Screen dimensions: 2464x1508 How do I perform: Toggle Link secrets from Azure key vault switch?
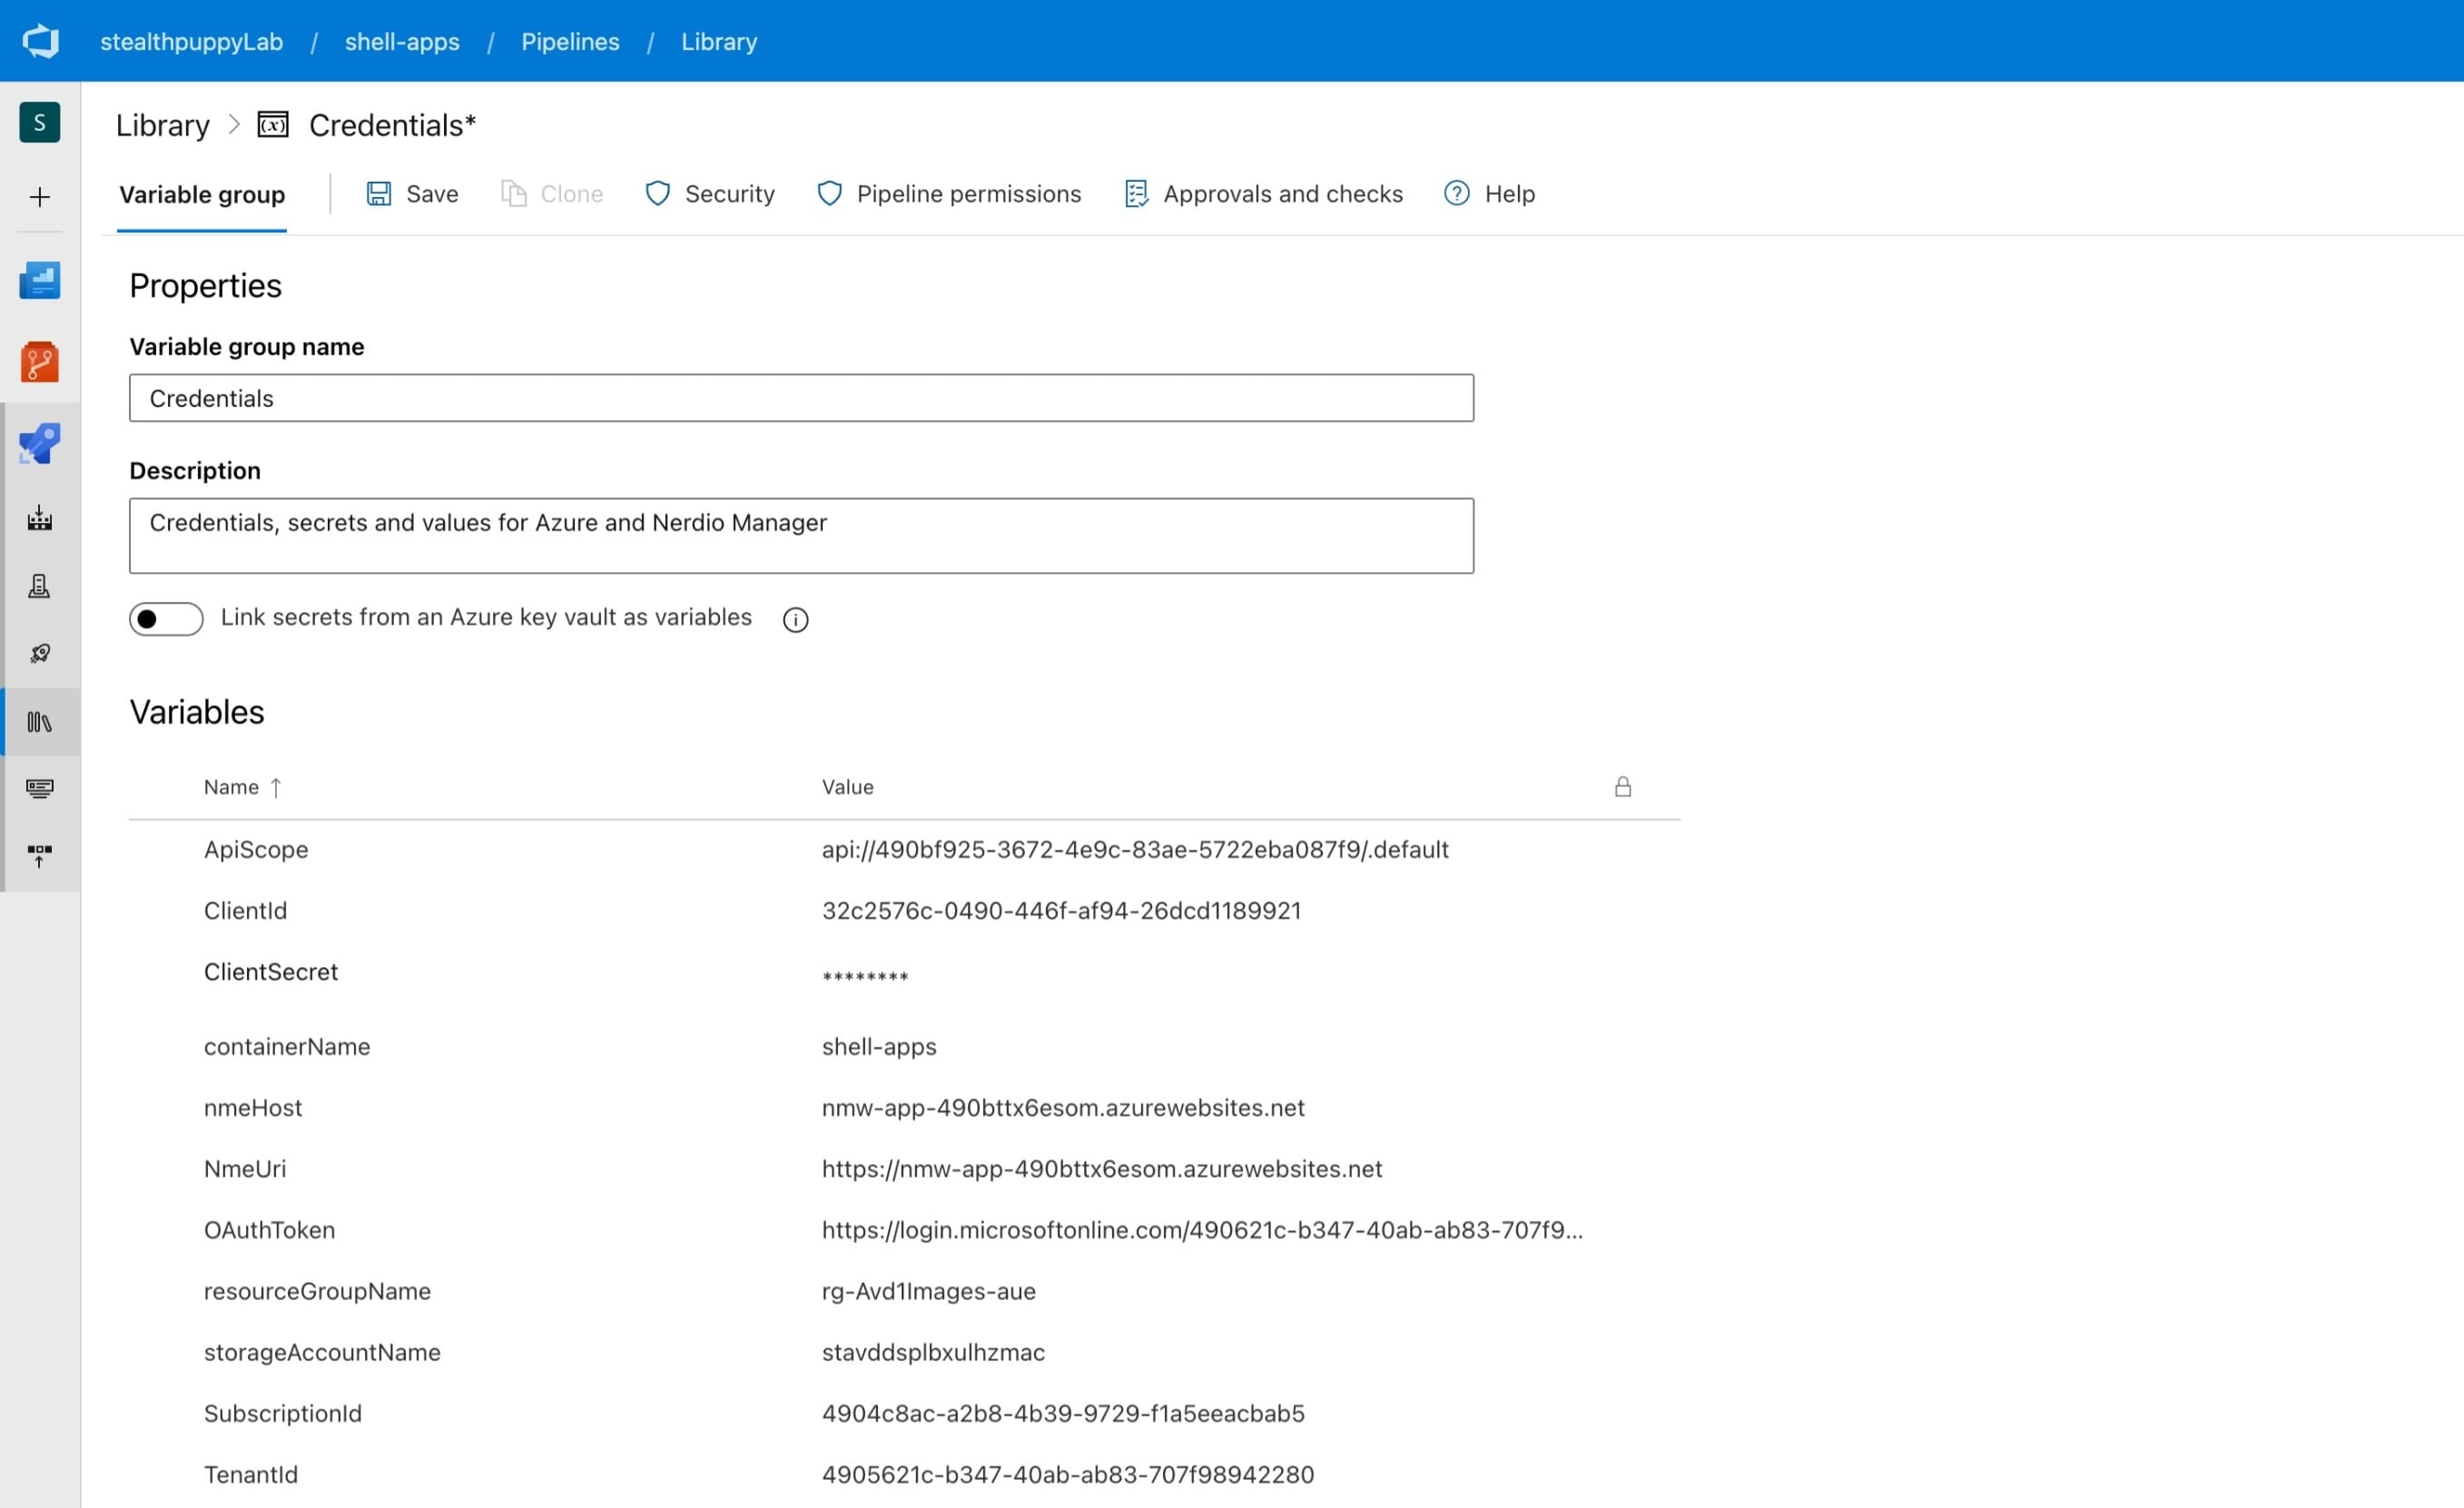click(166, 619)
